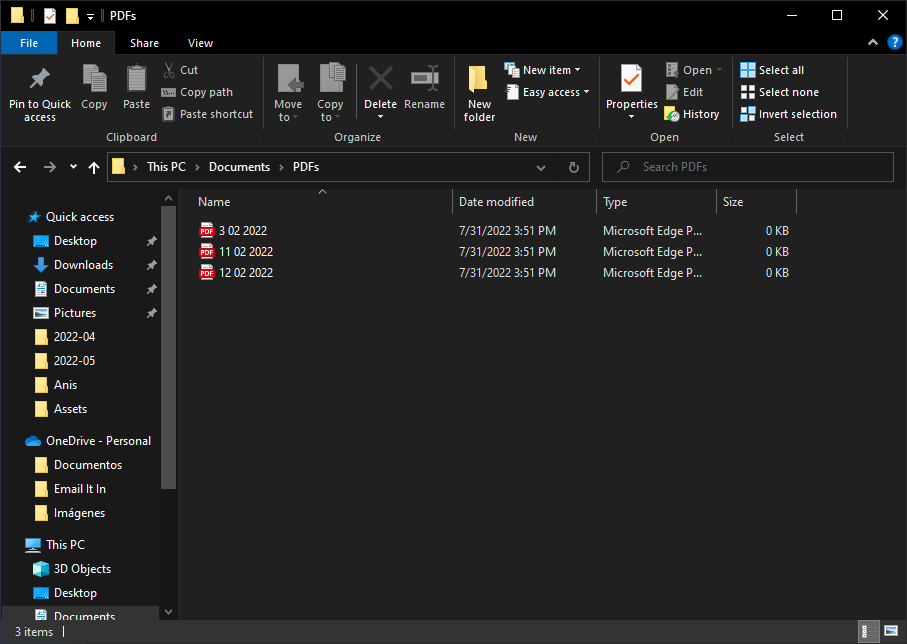Open Pictures in the sidebar
This screenshot has height=644, width=907.
[x=75, y=313]
